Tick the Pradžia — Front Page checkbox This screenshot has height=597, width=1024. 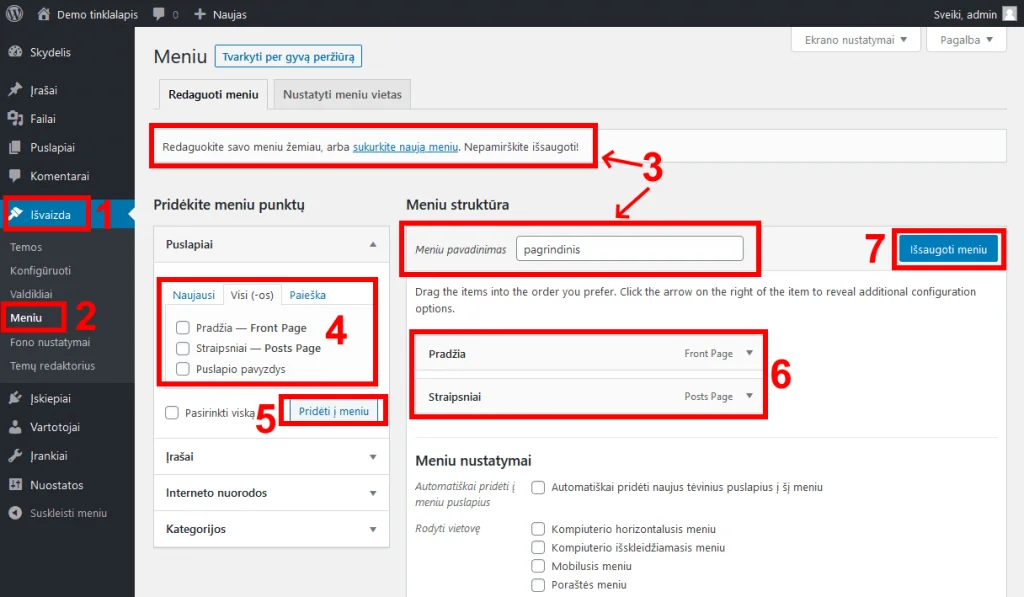(x=183, y=328)
